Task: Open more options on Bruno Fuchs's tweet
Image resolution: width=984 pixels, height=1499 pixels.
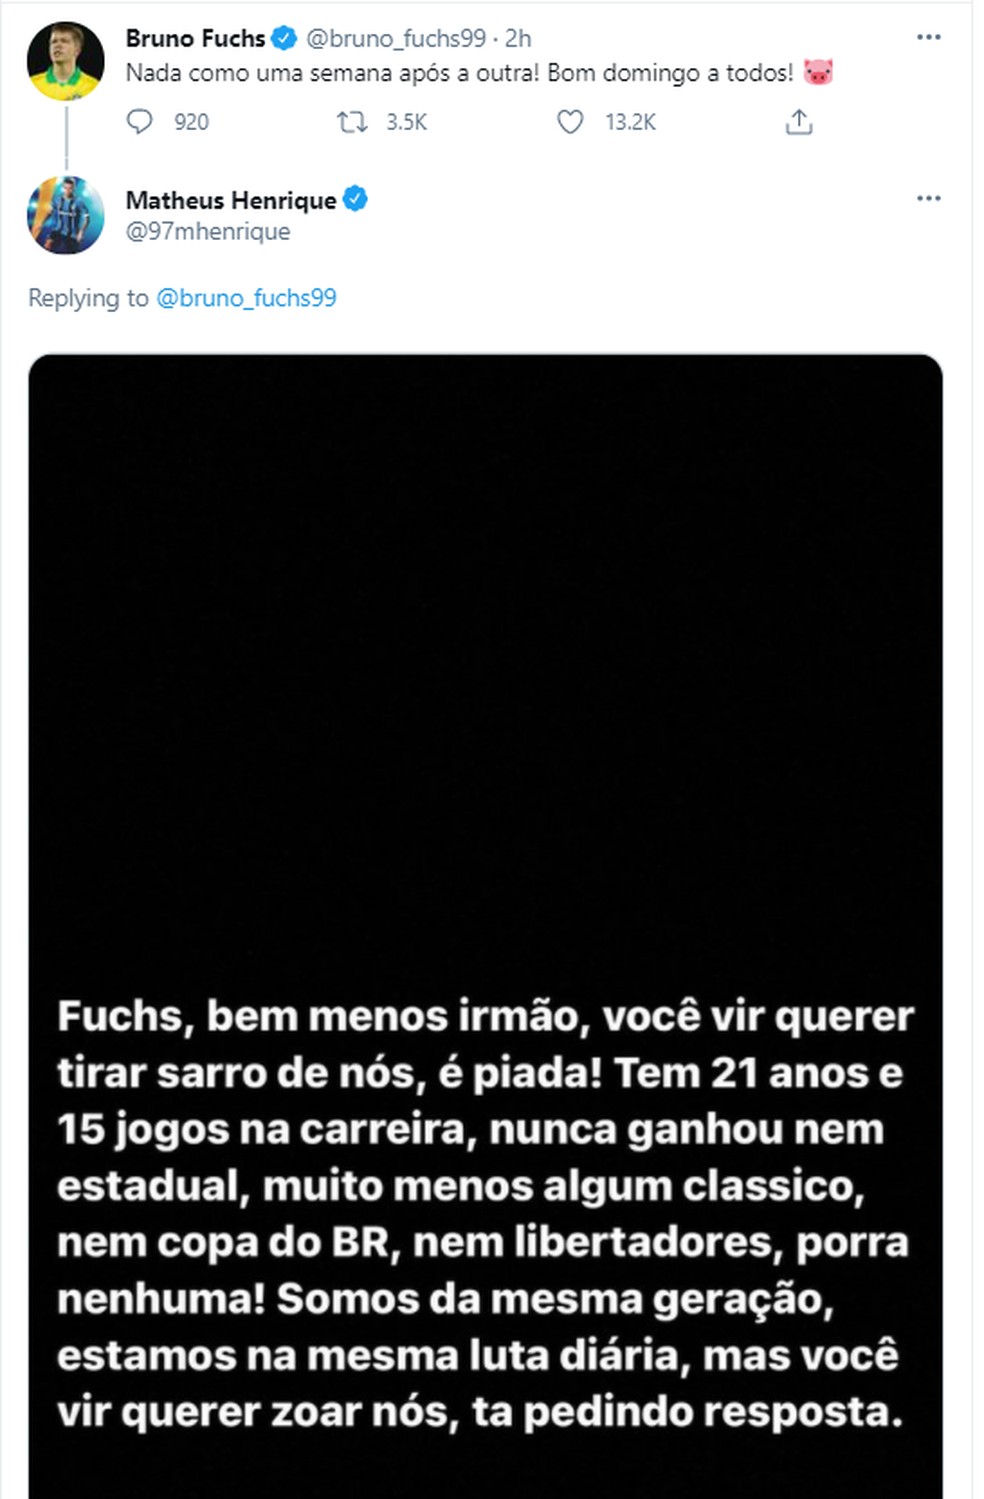Action: tap(928, 37)
